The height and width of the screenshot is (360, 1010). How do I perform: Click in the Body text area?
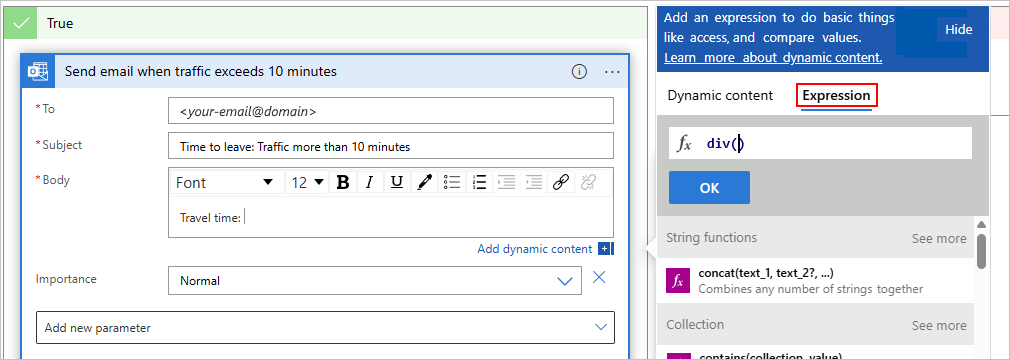pyautogui.click(x=390, y=218)
